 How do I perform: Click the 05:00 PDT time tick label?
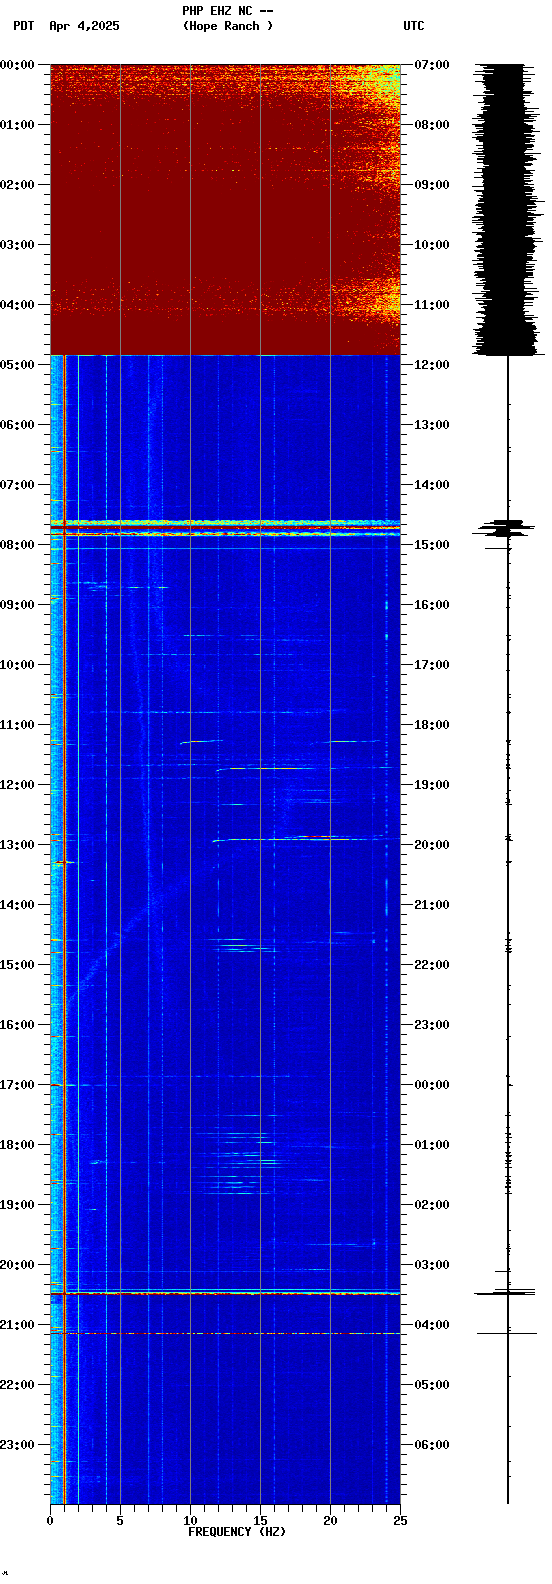tap(18, 364)
